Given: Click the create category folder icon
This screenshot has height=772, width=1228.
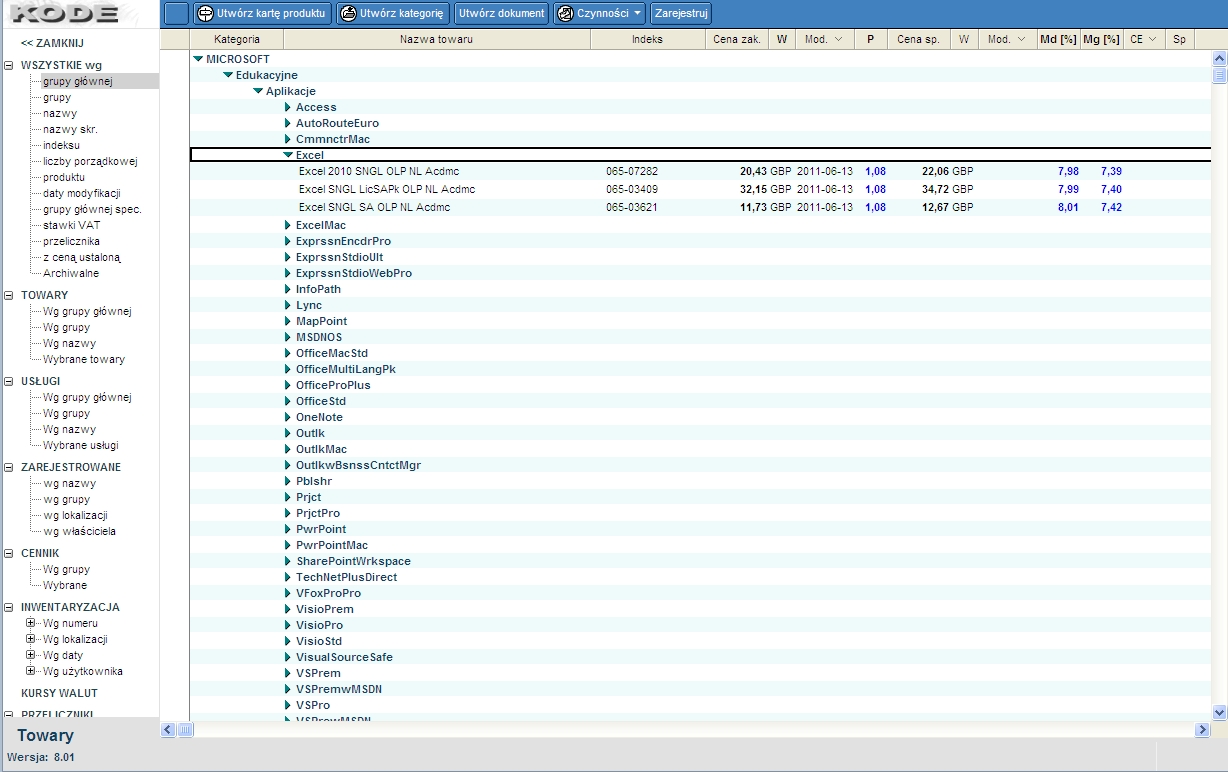Looking at the screenshot, I should coord(349,14).
